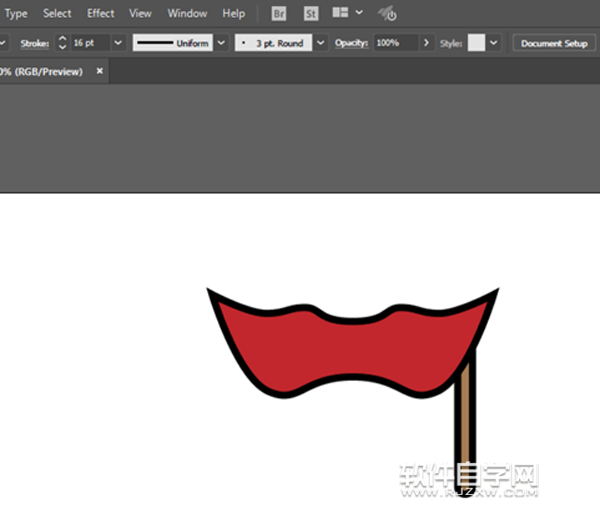600x513 pixels.
Task: Expand the stroke weight dropdown arrow
Action: point(118,44)
